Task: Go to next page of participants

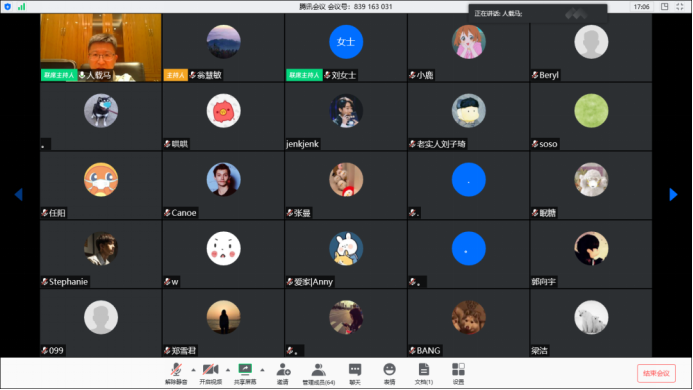Action: coord(673,194)
